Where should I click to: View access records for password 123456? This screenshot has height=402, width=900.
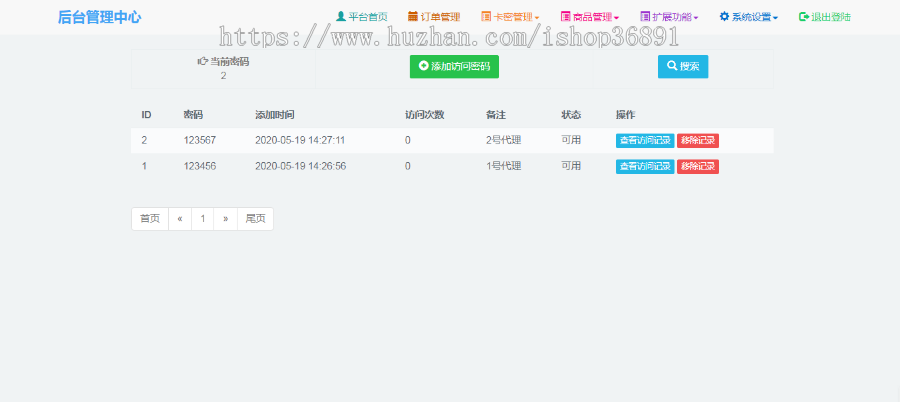point(645,167)
